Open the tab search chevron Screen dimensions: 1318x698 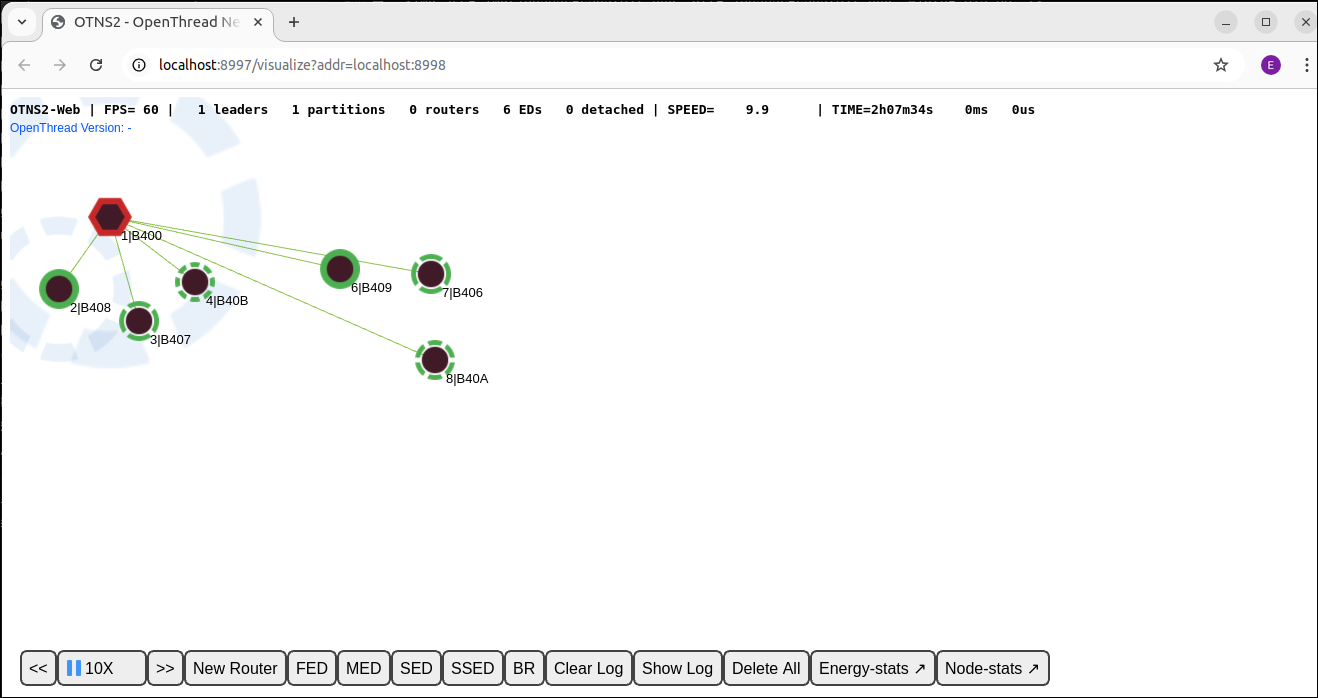point(21,21)
